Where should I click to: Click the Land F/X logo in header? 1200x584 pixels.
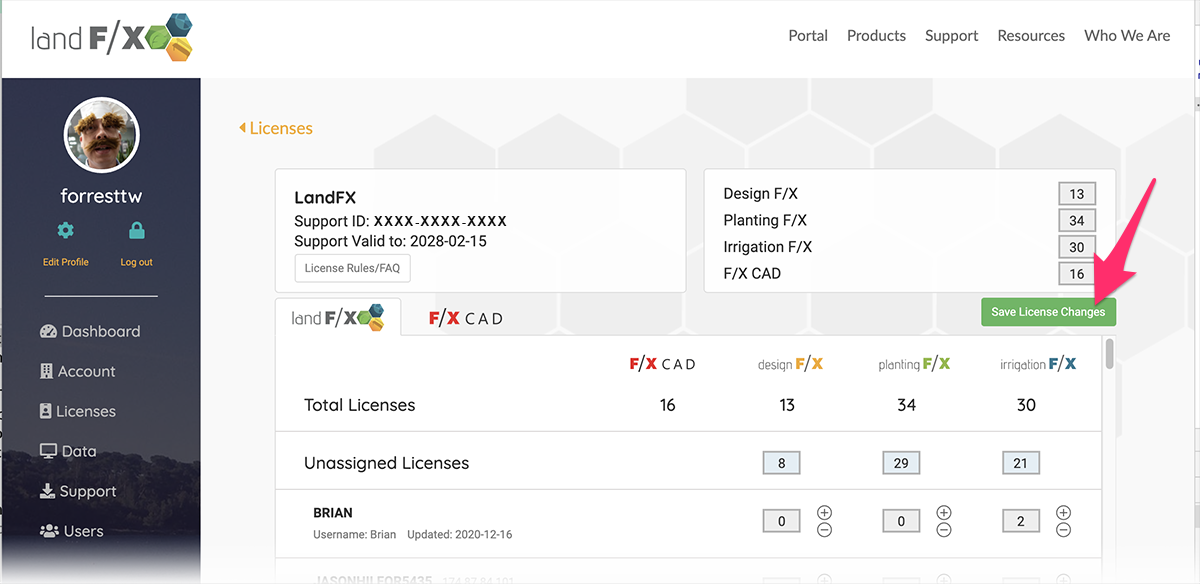pyautogui.click(x=111, y=37)
